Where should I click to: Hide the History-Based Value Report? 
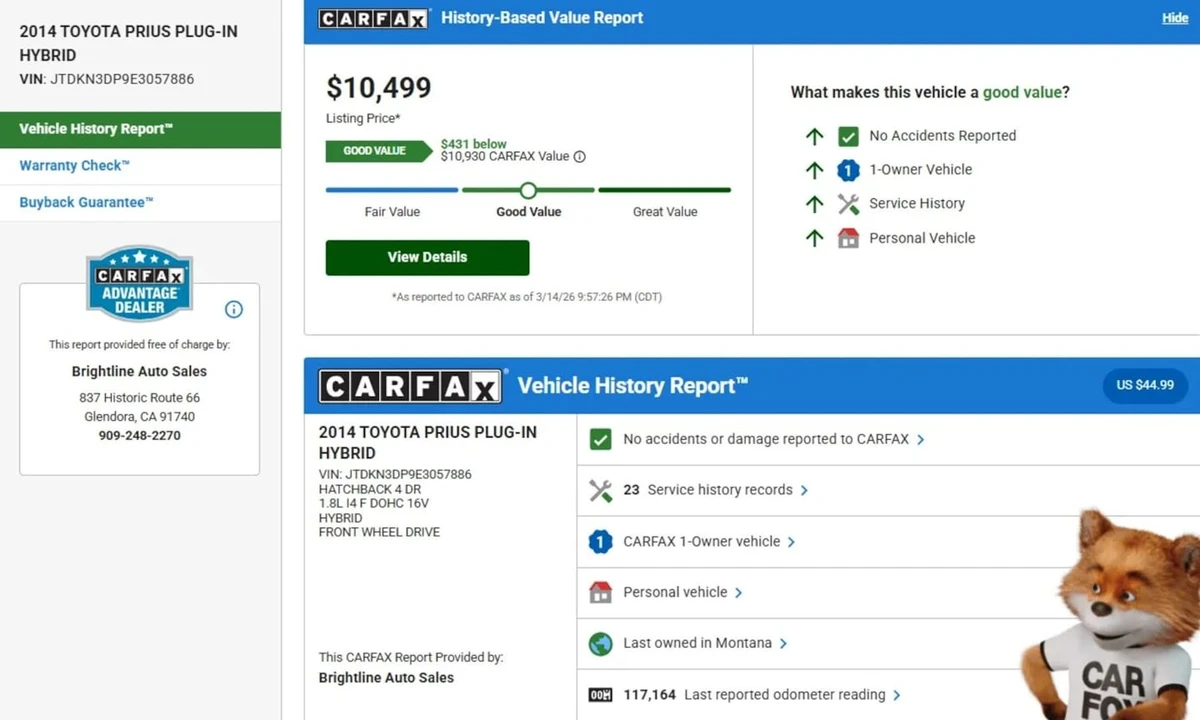click(x=1175, y=18)
